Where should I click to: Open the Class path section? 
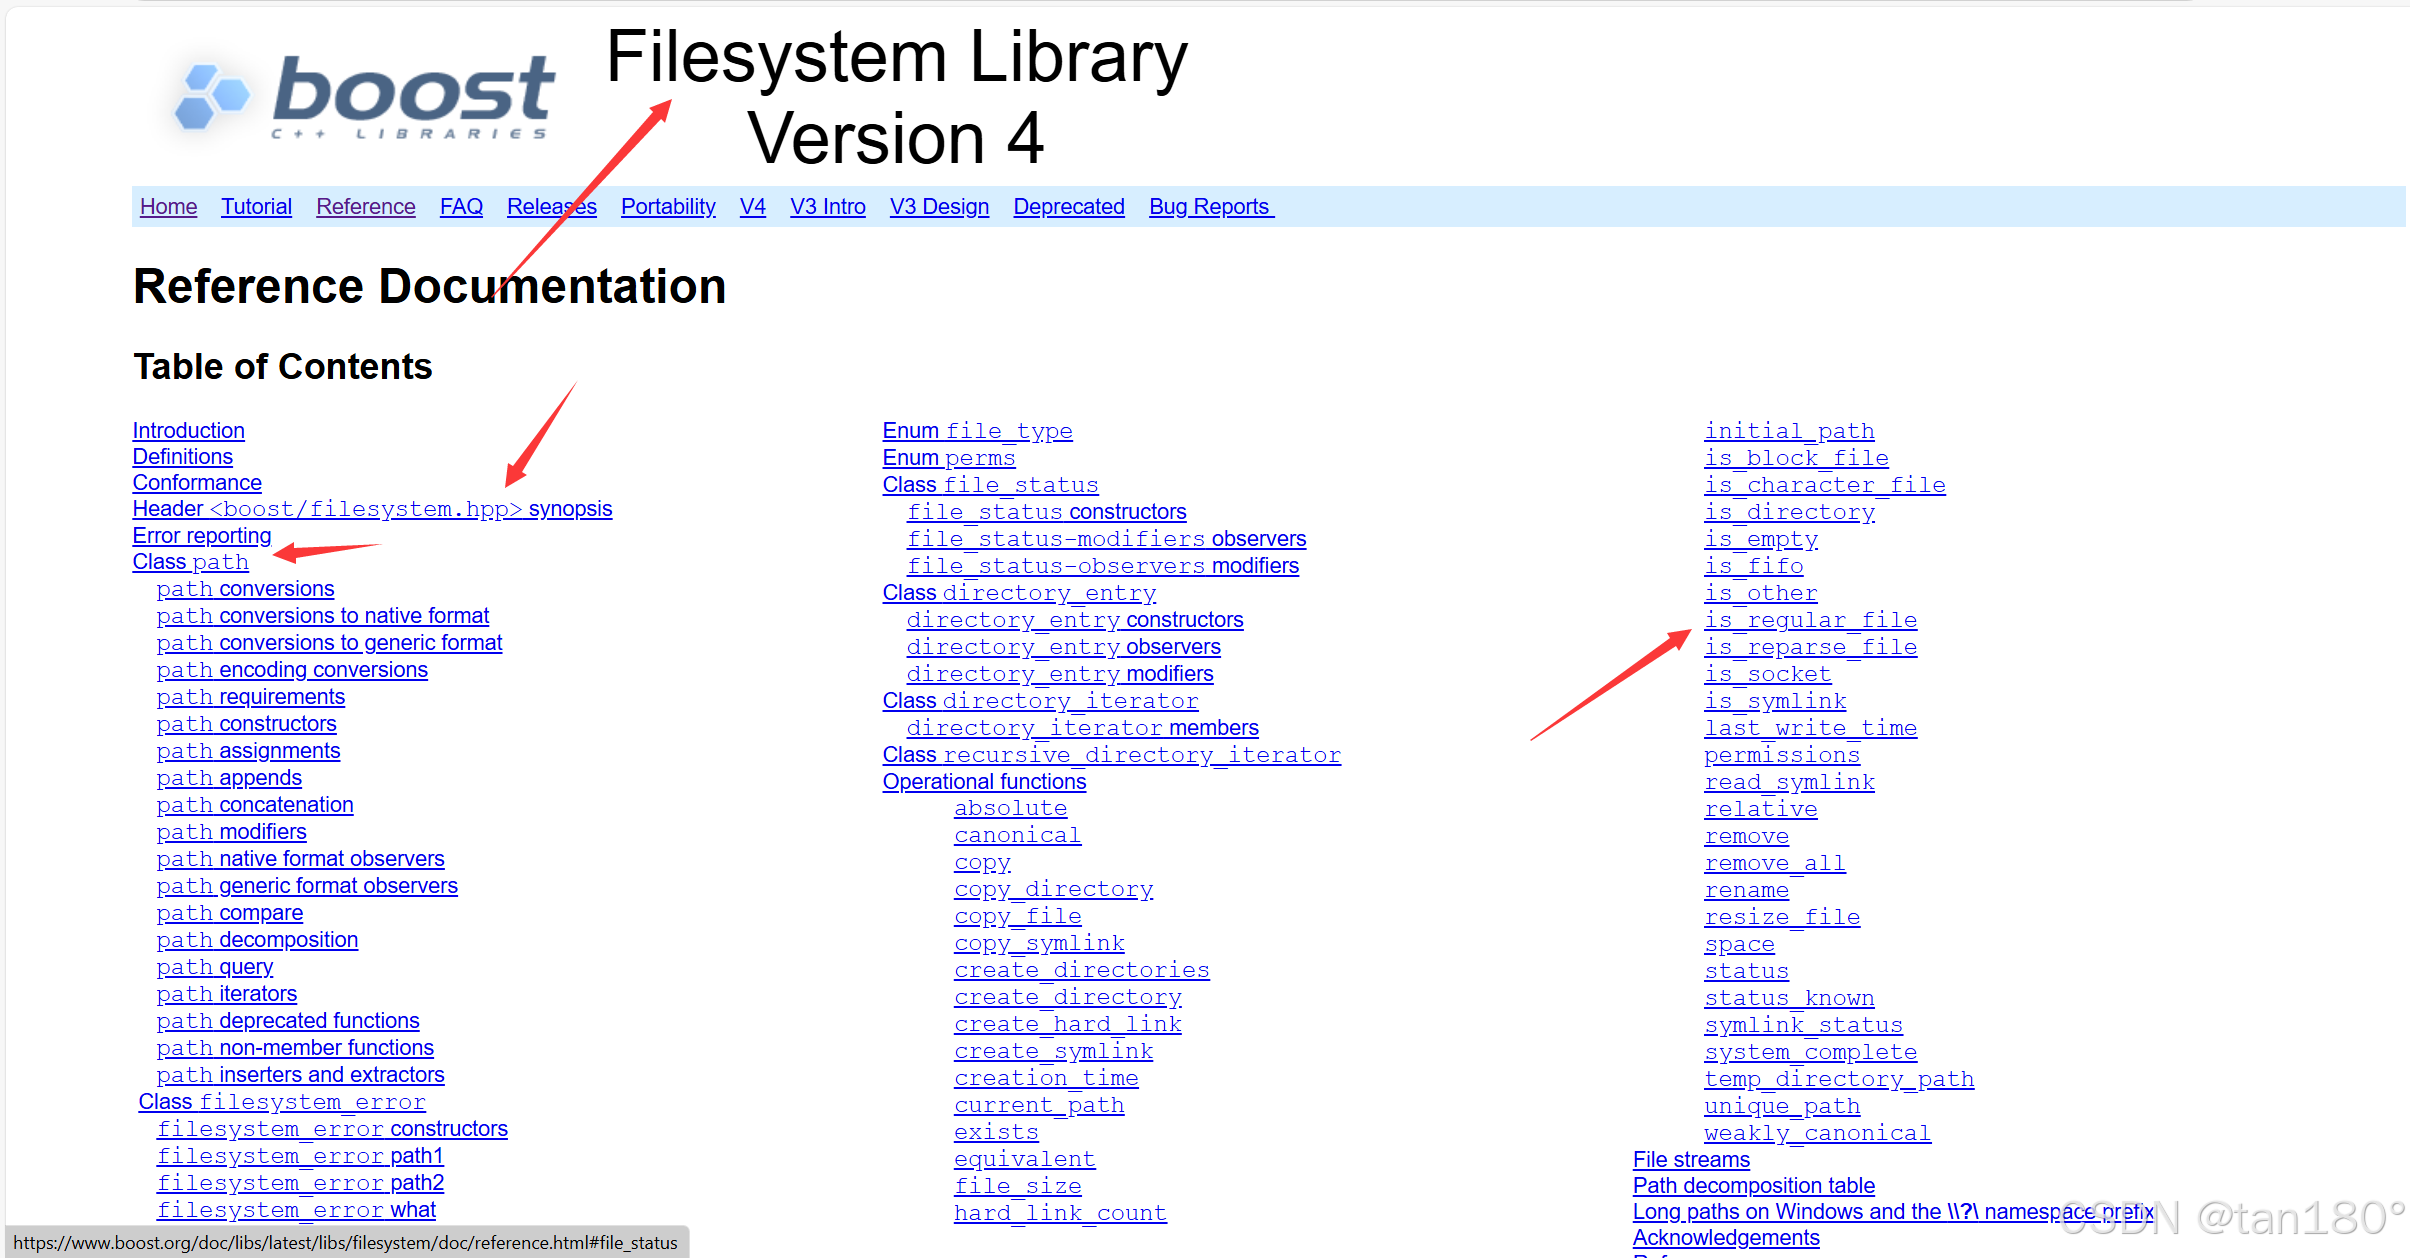pos(191,562)
